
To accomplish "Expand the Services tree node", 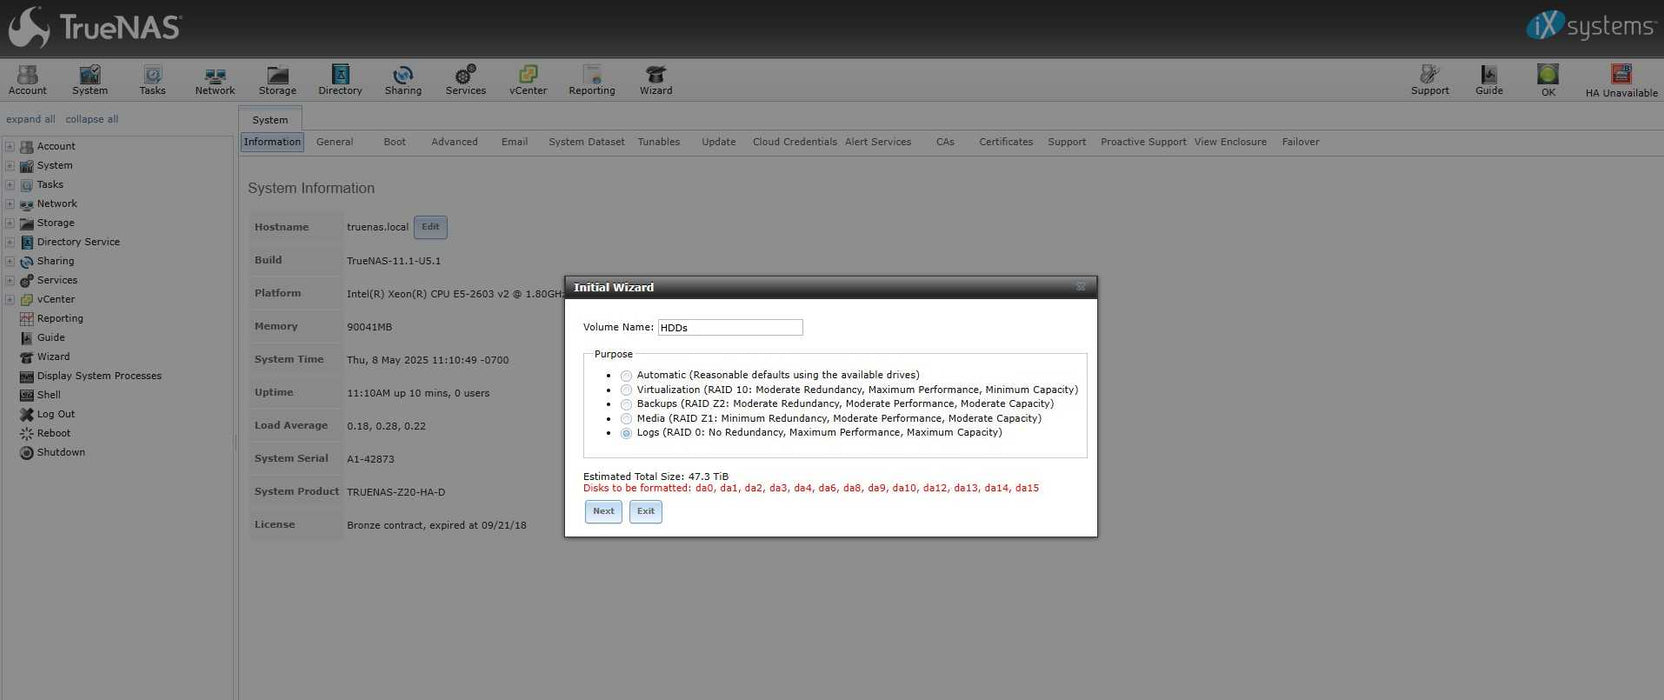I will (x=10, y=280).
